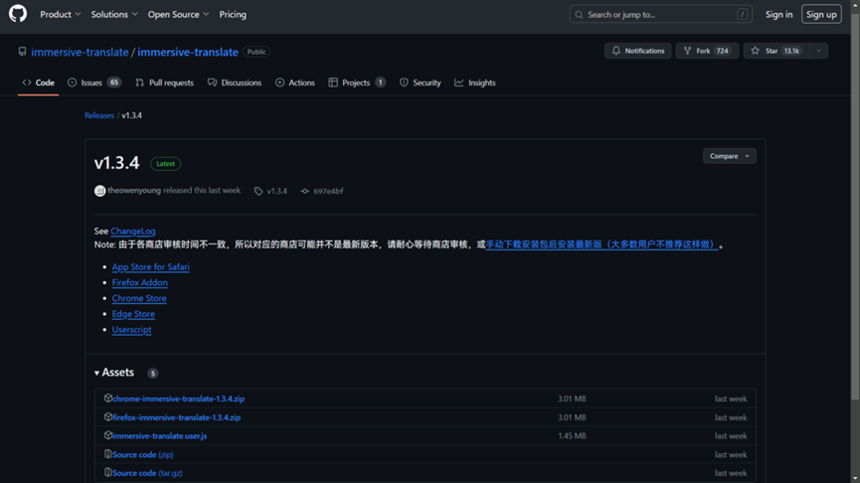The height and width of the screenshot is (483, 860).
Task: Click the Notifications bell button
Action: click(638, 51)
